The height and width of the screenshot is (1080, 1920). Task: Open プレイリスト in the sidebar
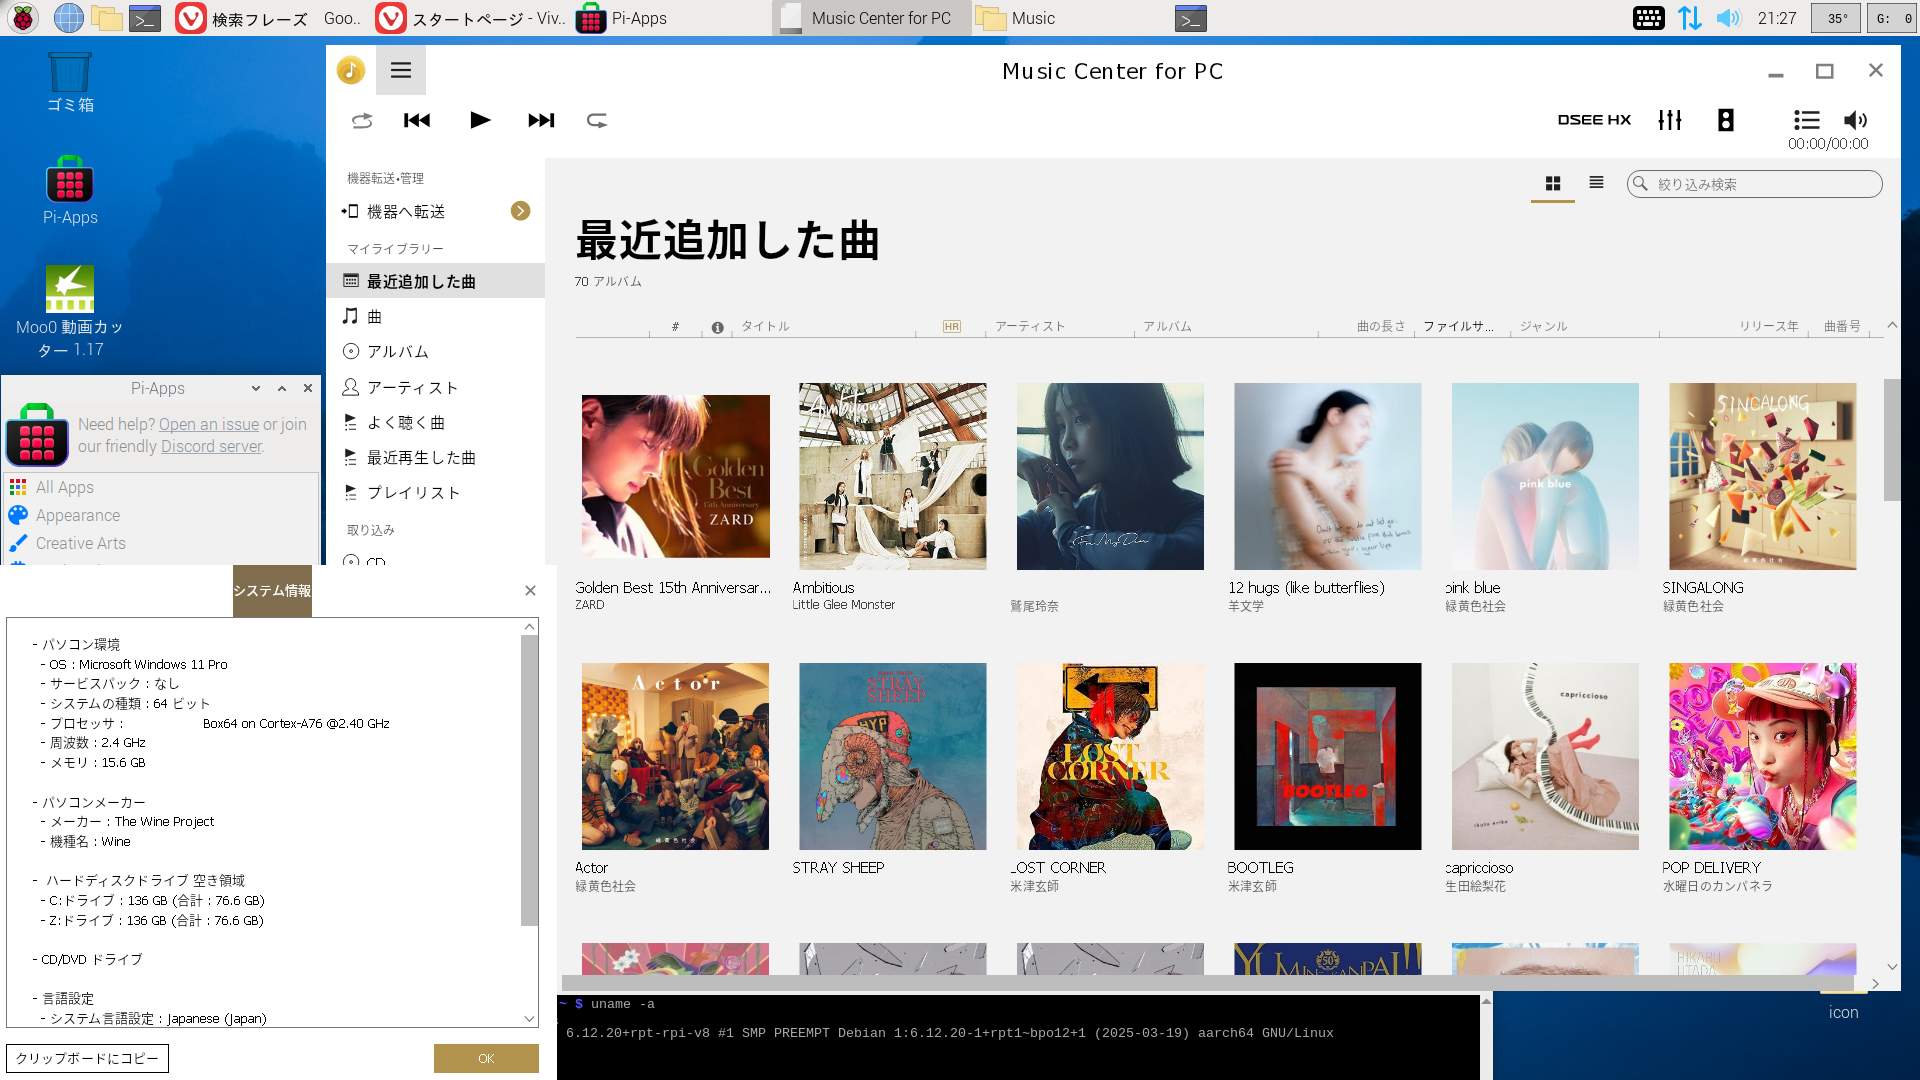click(x=436, y=492)
